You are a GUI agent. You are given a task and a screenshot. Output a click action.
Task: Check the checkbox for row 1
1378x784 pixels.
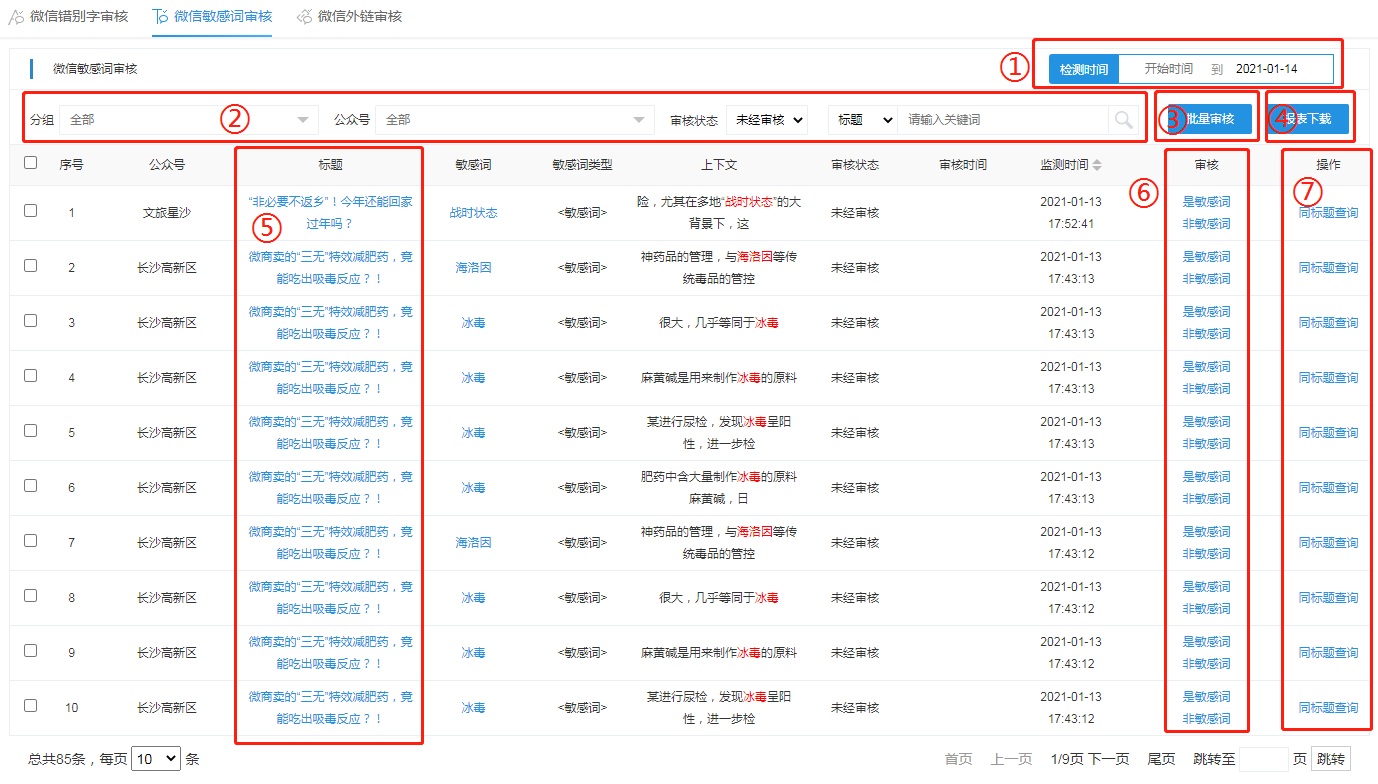pos(30,211)
